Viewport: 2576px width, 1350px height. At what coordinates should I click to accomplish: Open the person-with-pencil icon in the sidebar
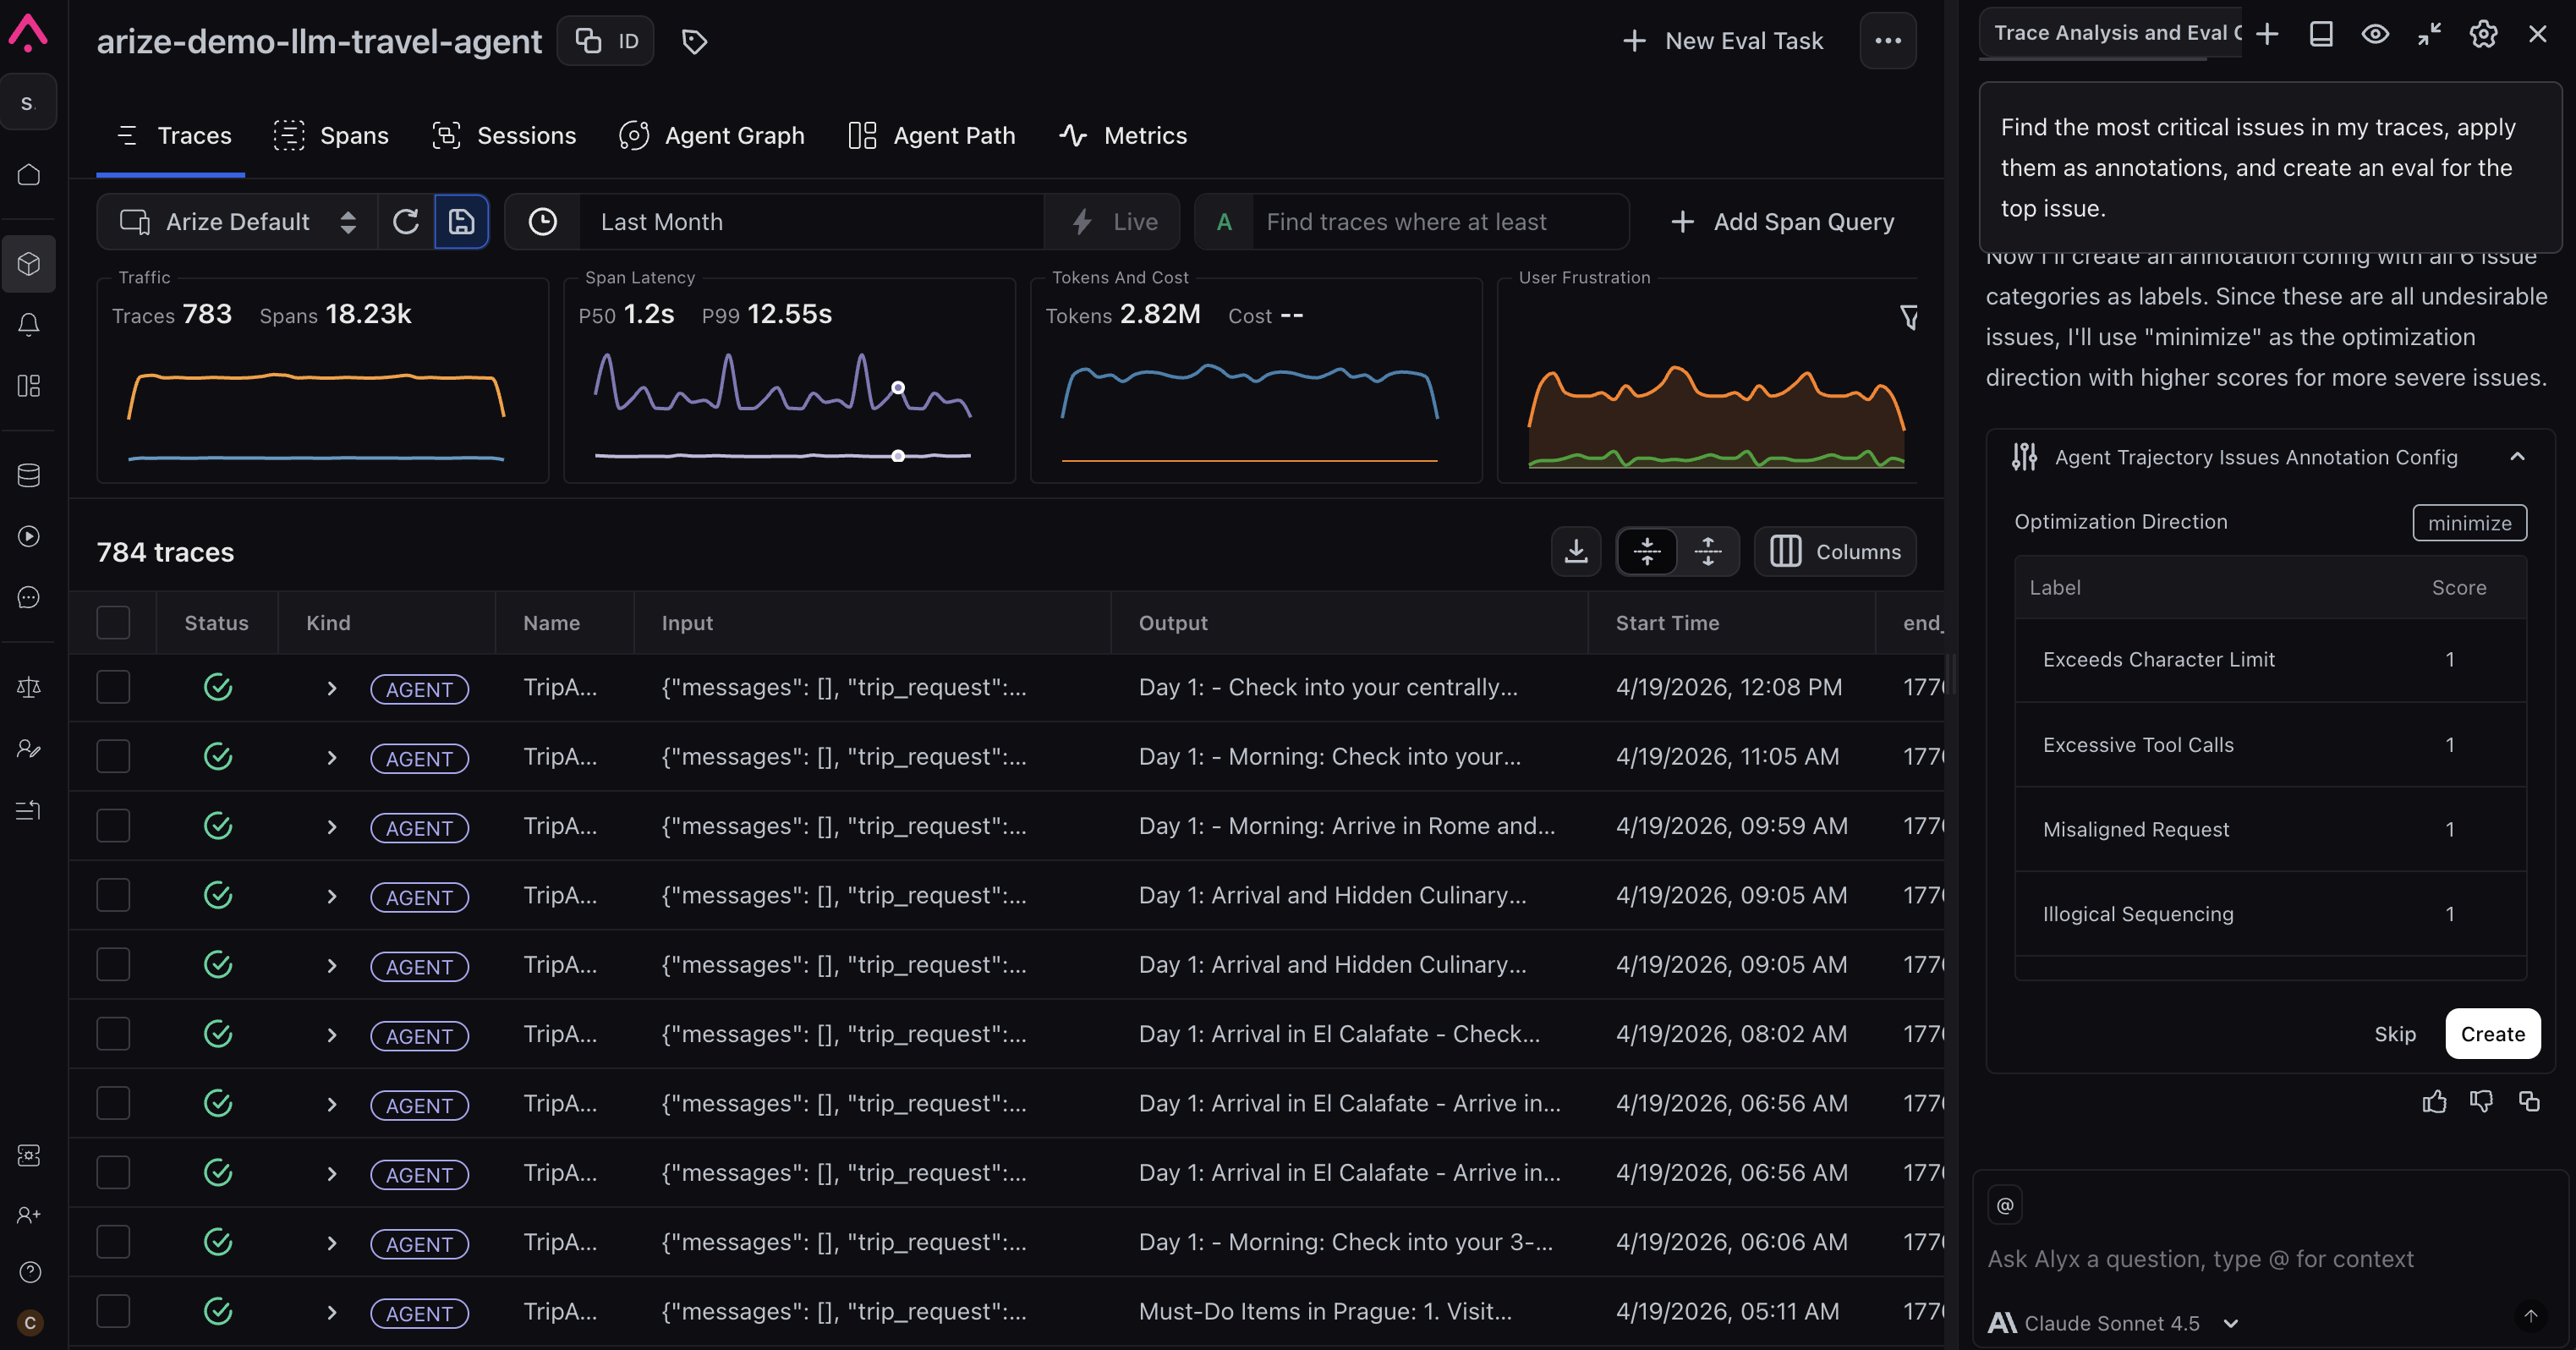(x=29, y=748)
